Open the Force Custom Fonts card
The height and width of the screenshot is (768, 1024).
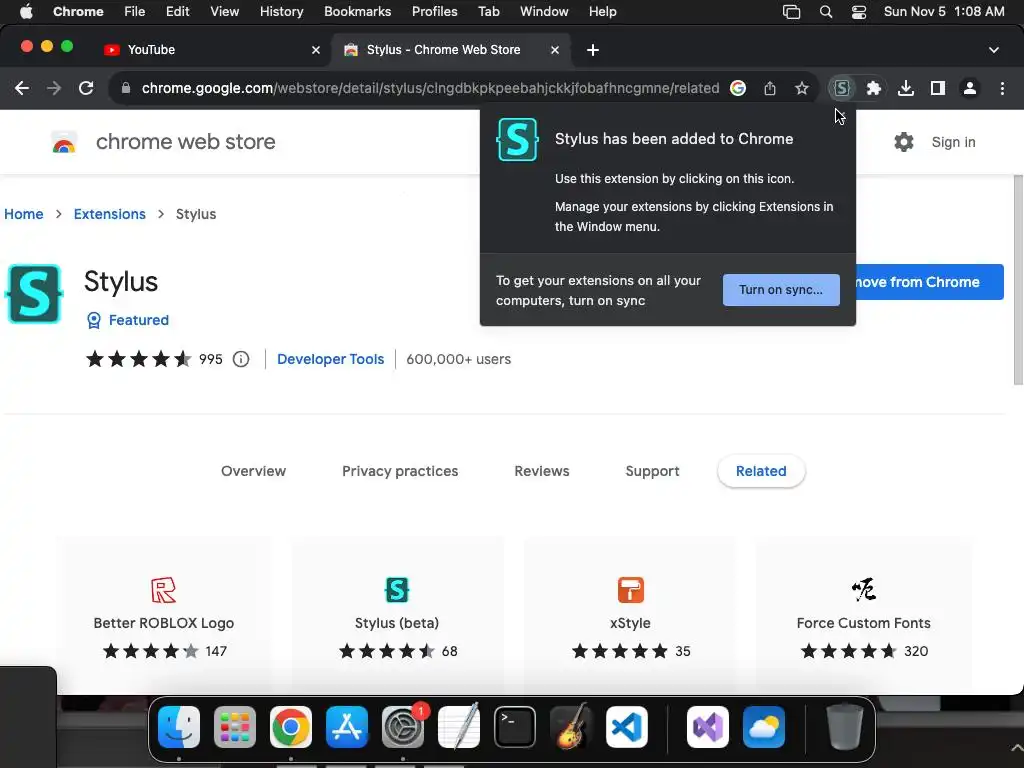coord(863,615)
